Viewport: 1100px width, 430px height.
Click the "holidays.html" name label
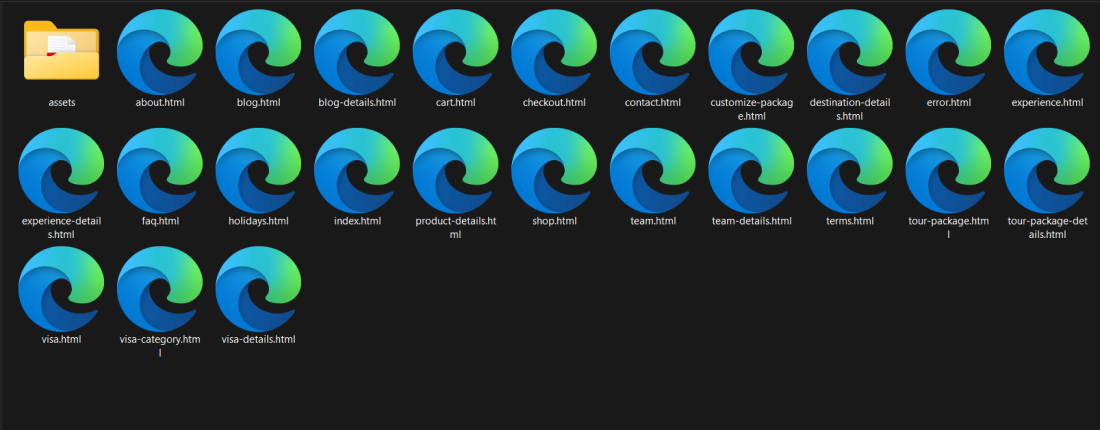(259, 221)
